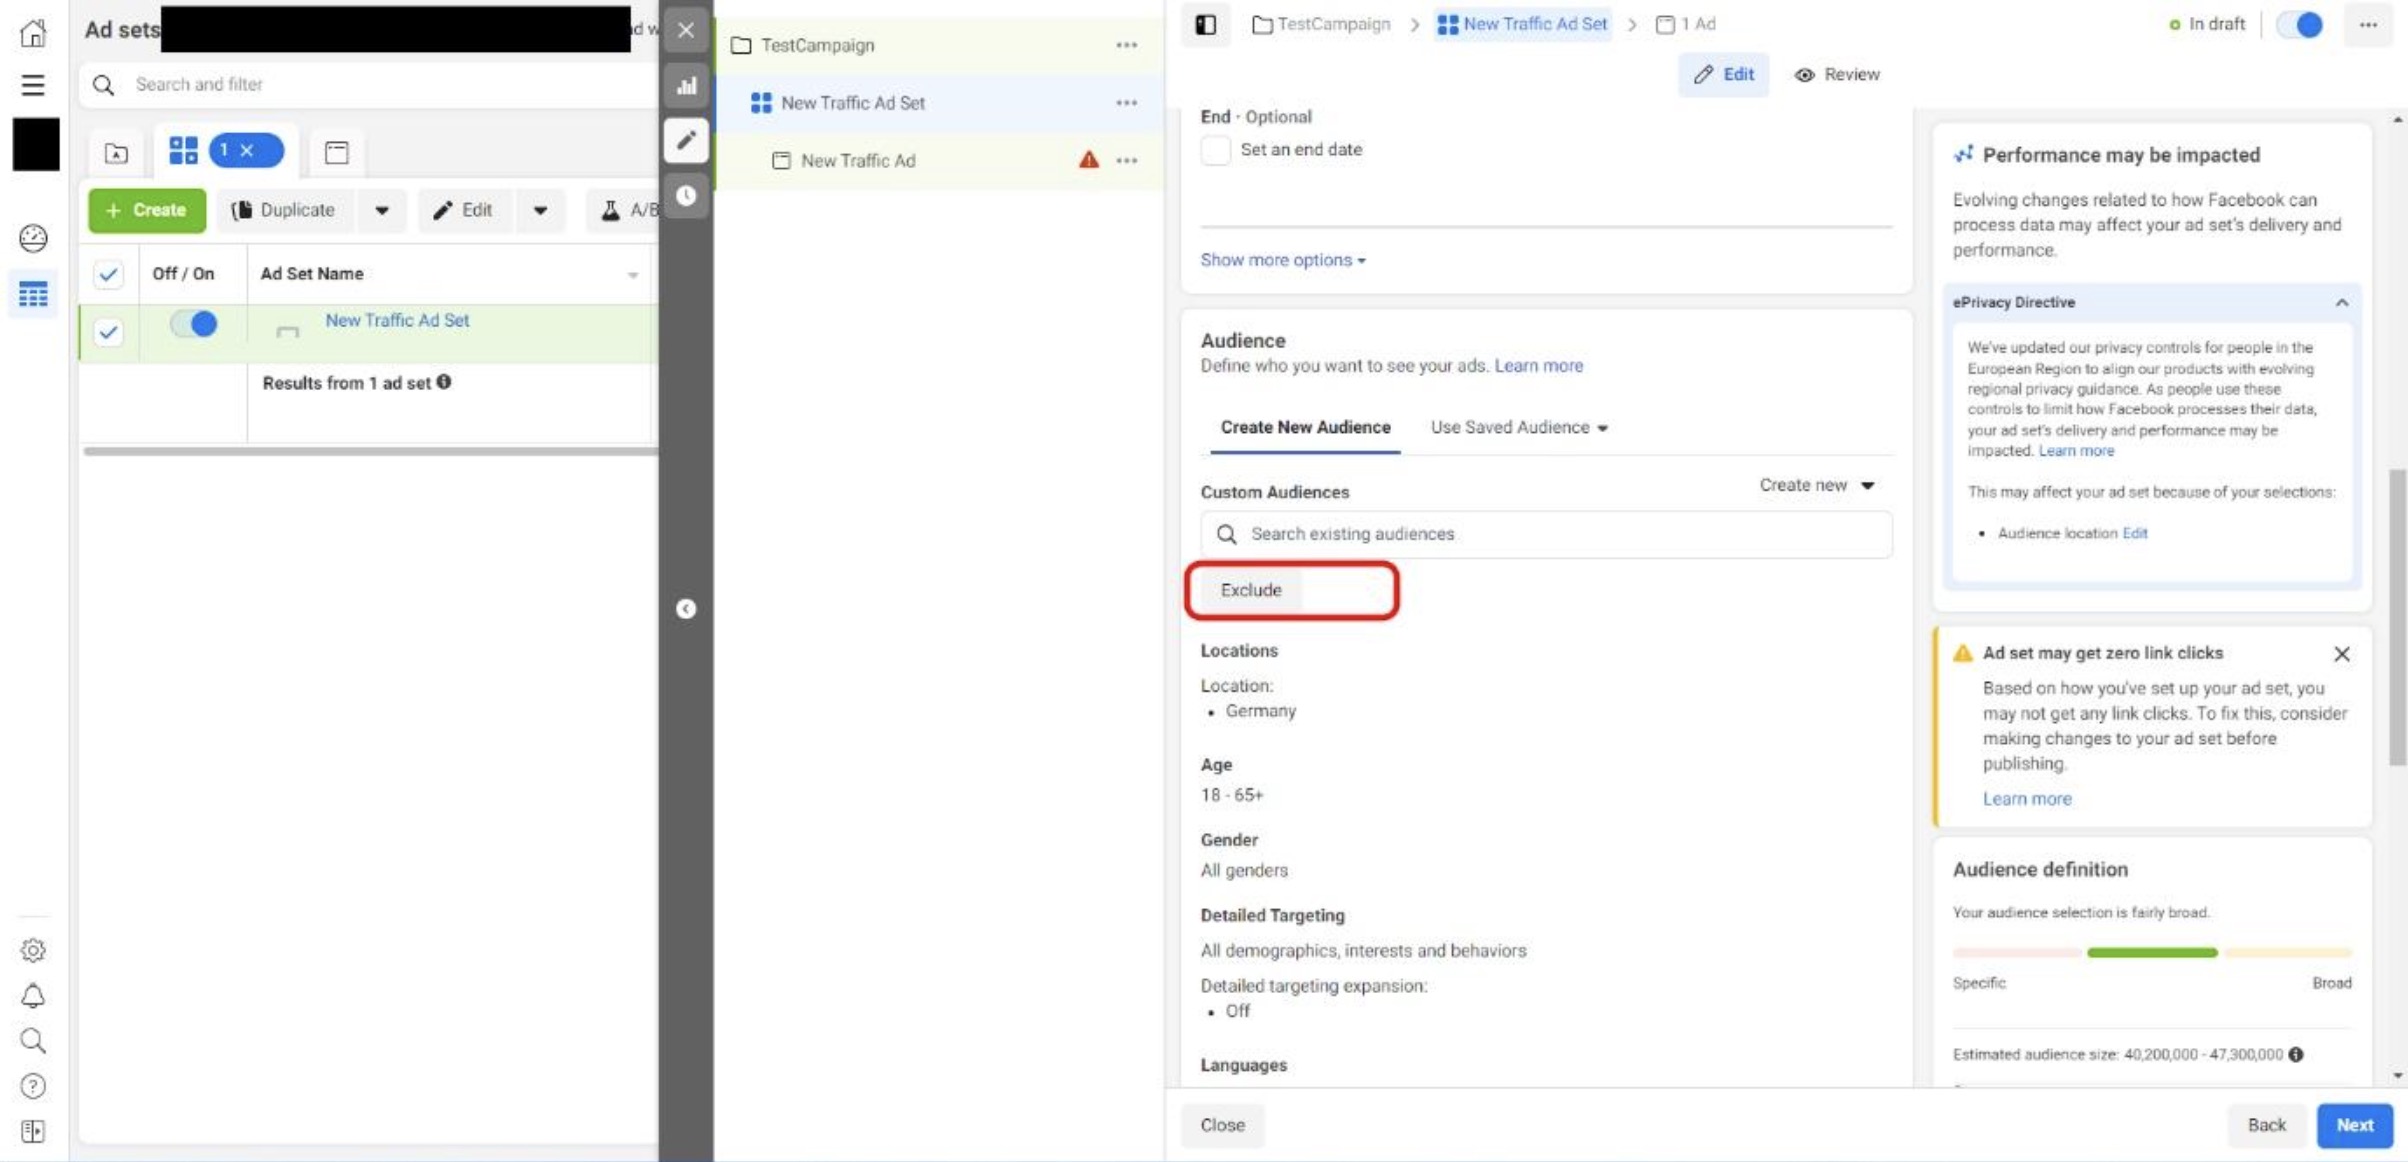Click info icon beside estimated audience size
This screenshot has height=1162, width=2408.
2296,1054
